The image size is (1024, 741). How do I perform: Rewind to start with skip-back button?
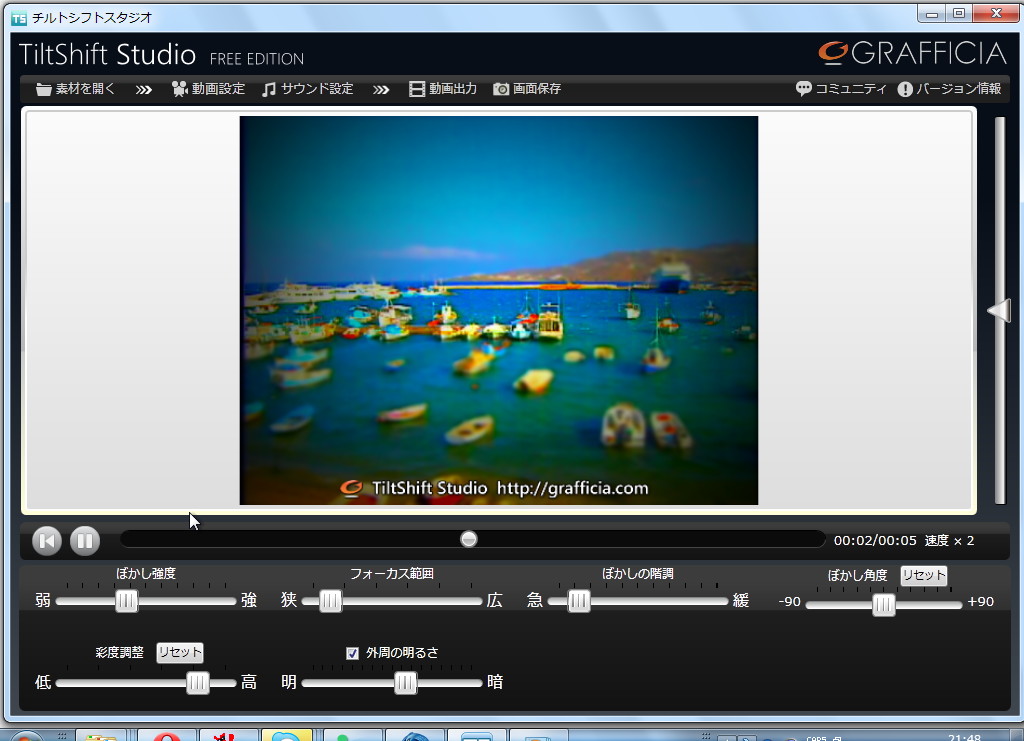coord(47,541)
